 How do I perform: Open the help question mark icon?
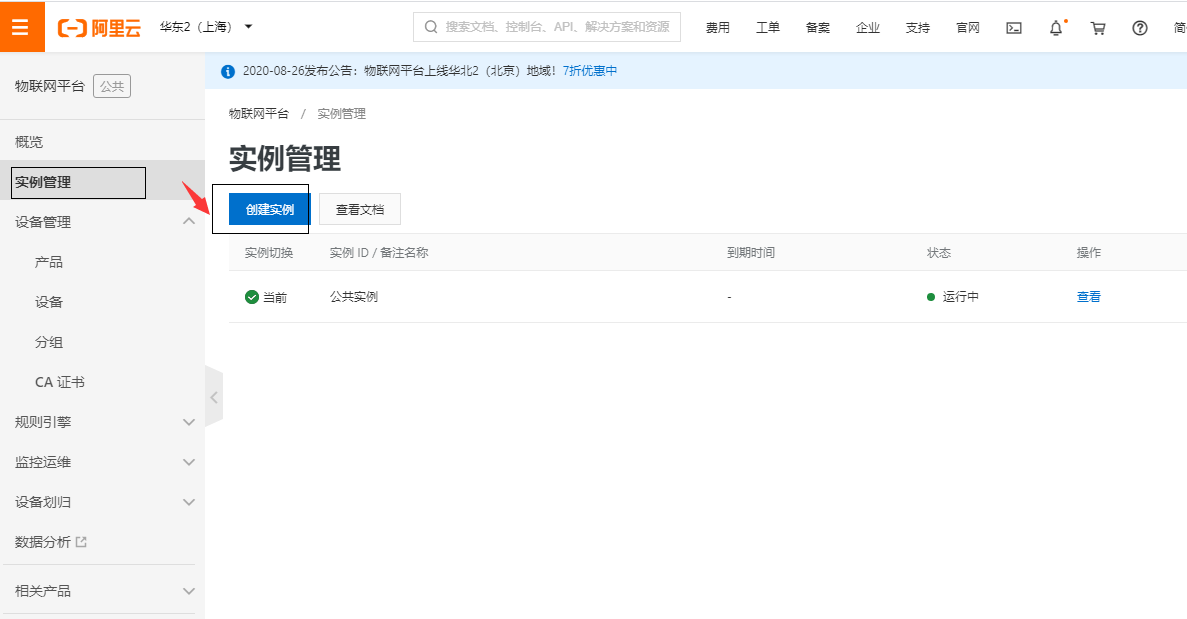pyautogui.click(x=1139, y=28)
